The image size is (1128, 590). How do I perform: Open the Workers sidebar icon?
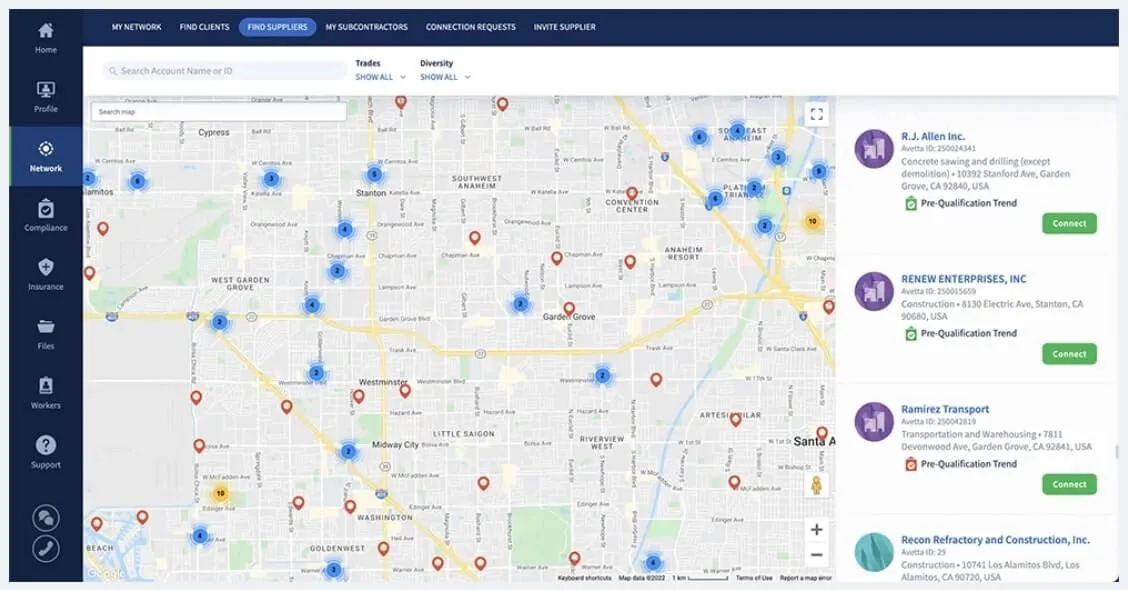pos(45,386)
